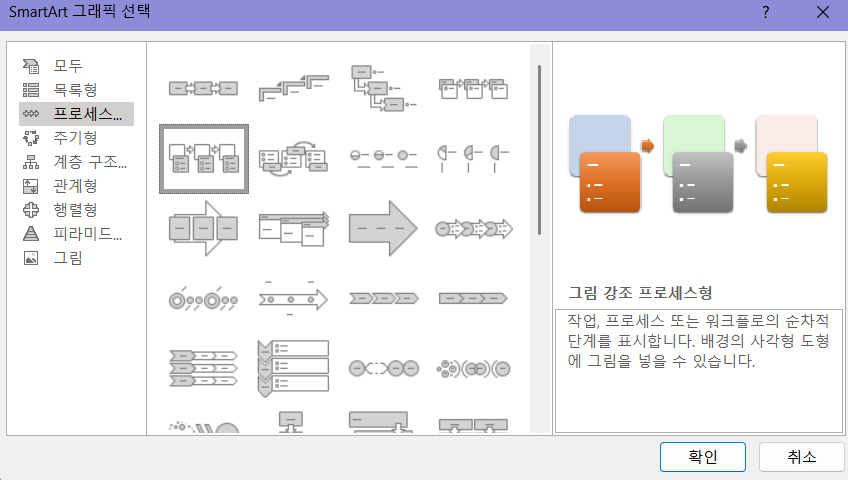Viewport: 848px width, 480px height.
Task: Choose the basic process layout with three boxes
Action: 203,88
